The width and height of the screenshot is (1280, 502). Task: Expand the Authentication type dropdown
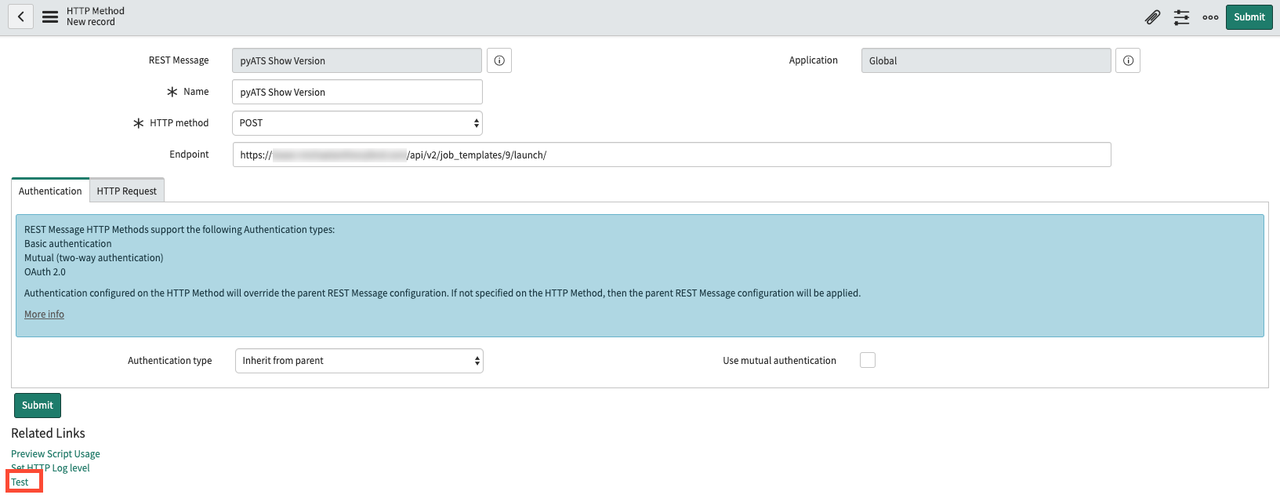(358, 361)
